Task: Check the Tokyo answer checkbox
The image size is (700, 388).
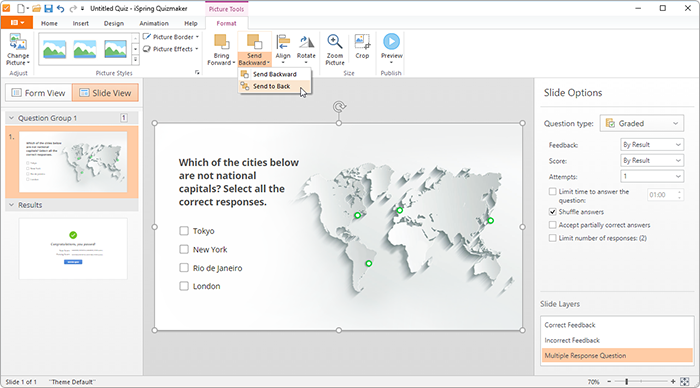Action: coord(184,231)
